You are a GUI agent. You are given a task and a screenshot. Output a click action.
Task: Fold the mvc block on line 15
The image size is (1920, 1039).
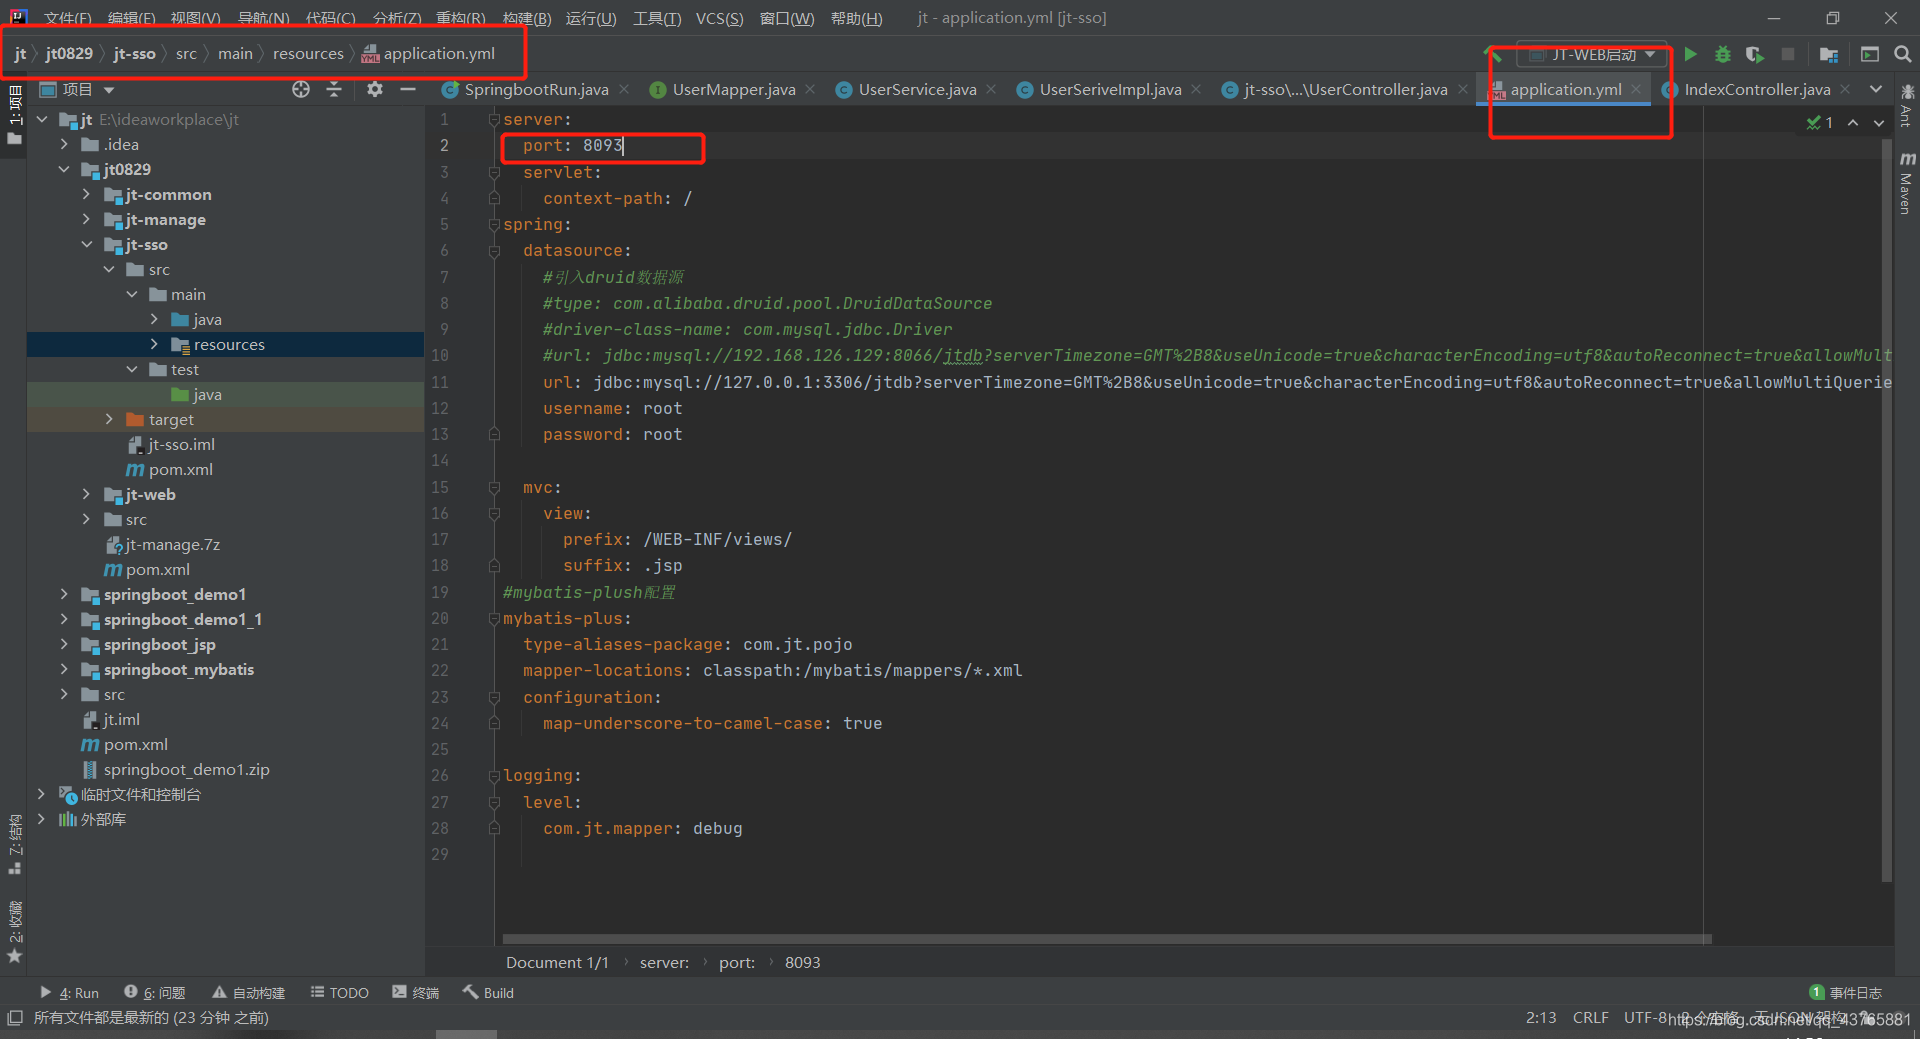tap(494, 488)
